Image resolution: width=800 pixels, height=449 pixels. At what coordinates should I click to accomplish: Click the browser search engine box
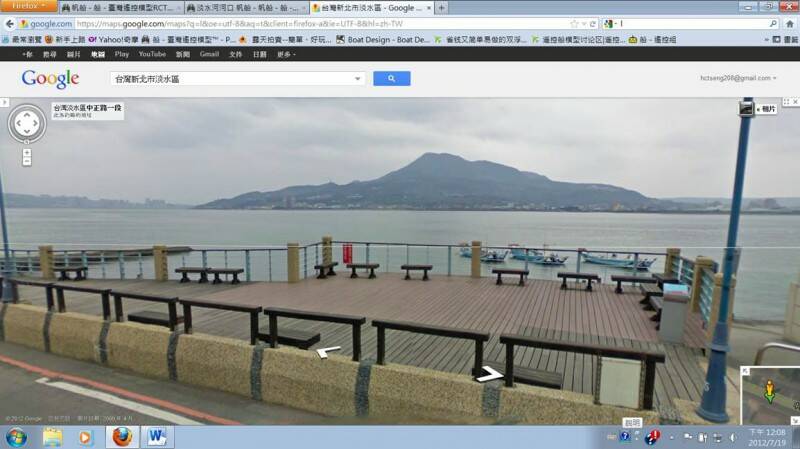[691, 23]
